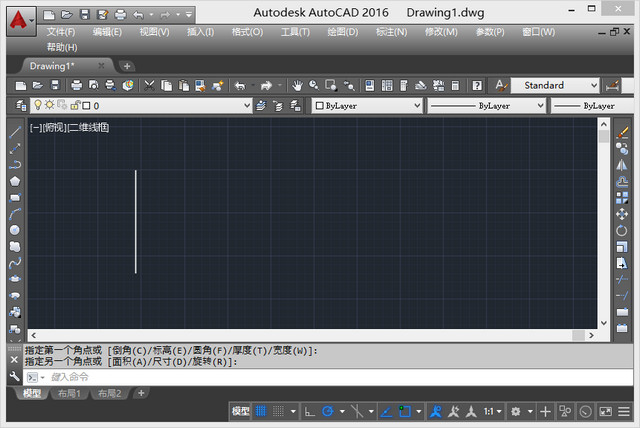This screenshot has height=428, width=640.
Task: Toggle the drawing grid display
Action: 261,411
